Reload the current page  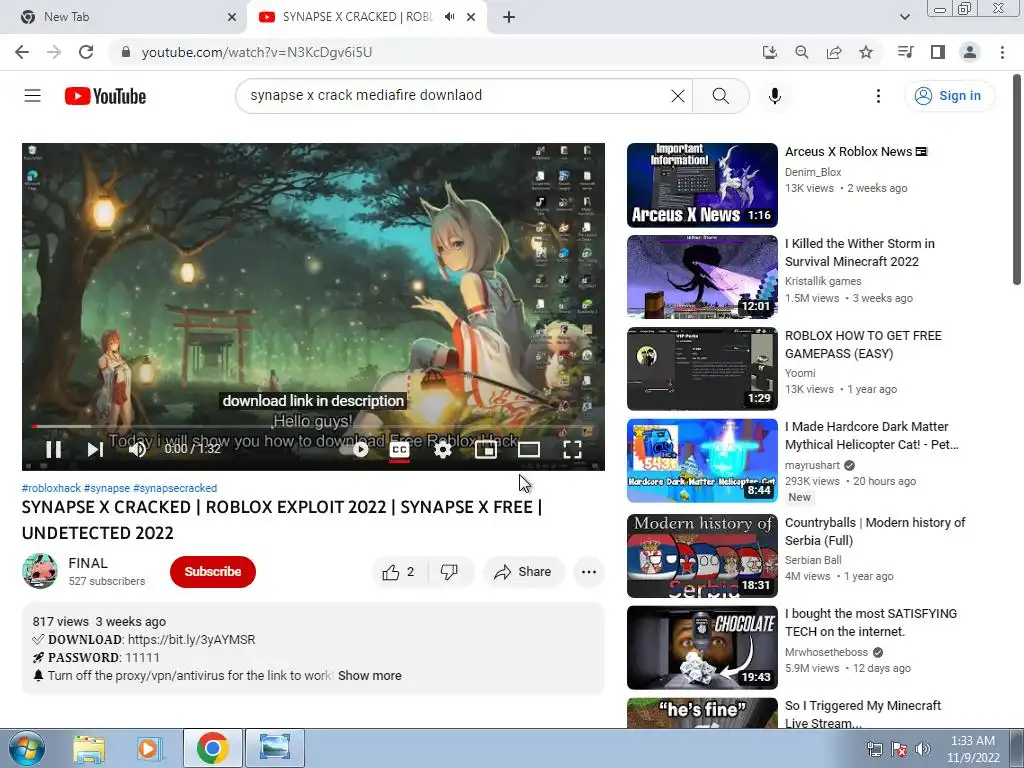pyautogui.click(x=86, y=52)
